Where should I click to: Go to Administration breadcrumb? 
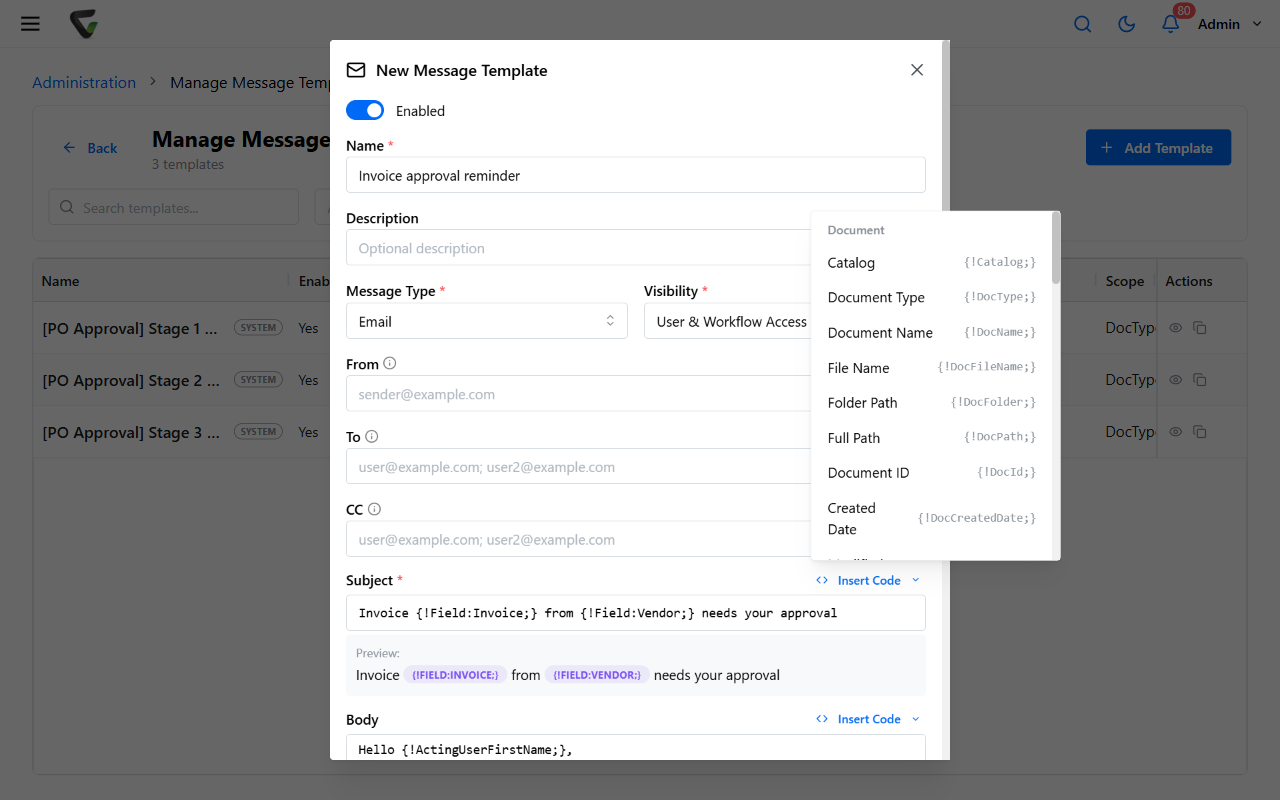84,83
